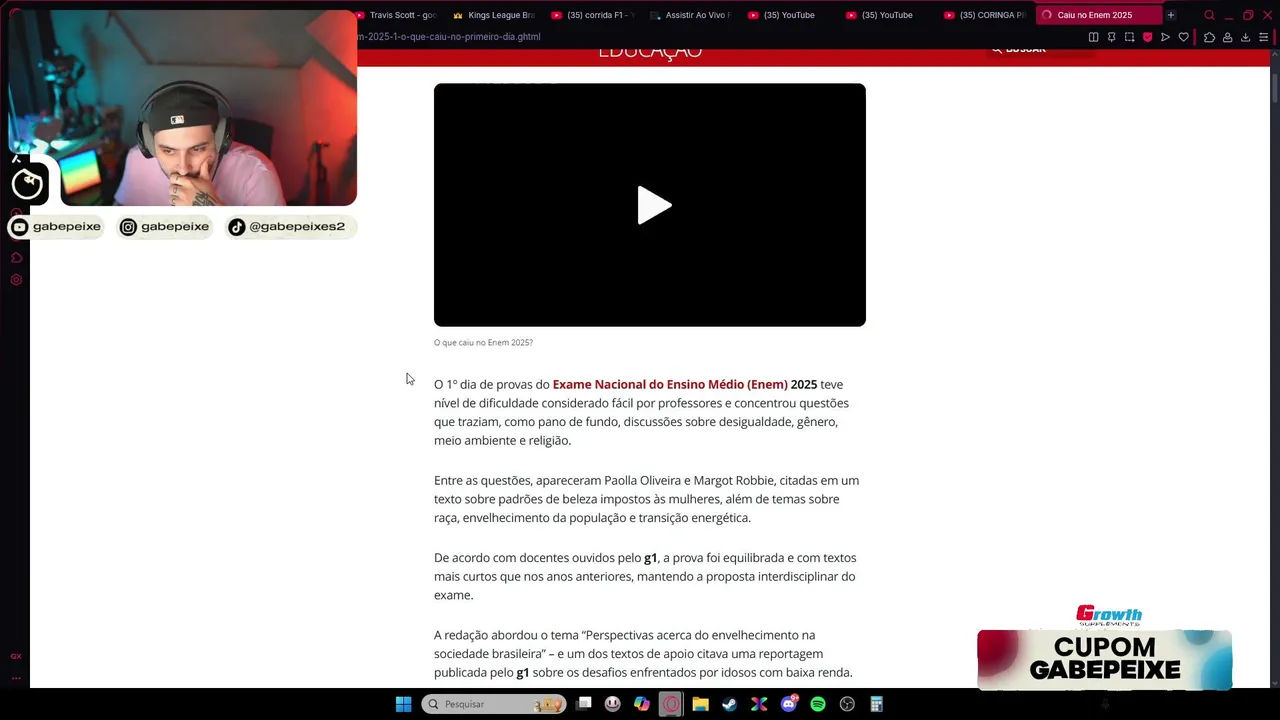
Task: Switch to the corrida F1 tab
Action: pyautogui.click(x=593, y=15)
